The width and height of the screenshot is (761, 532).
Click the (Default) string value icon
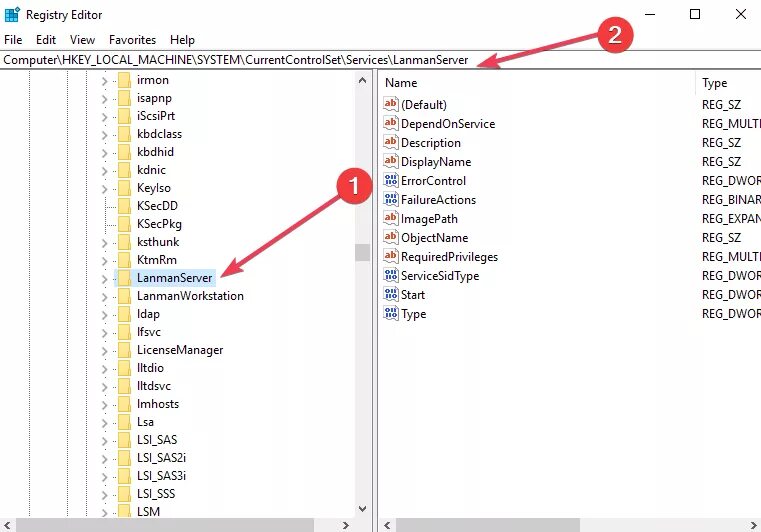tap(391, 104)
